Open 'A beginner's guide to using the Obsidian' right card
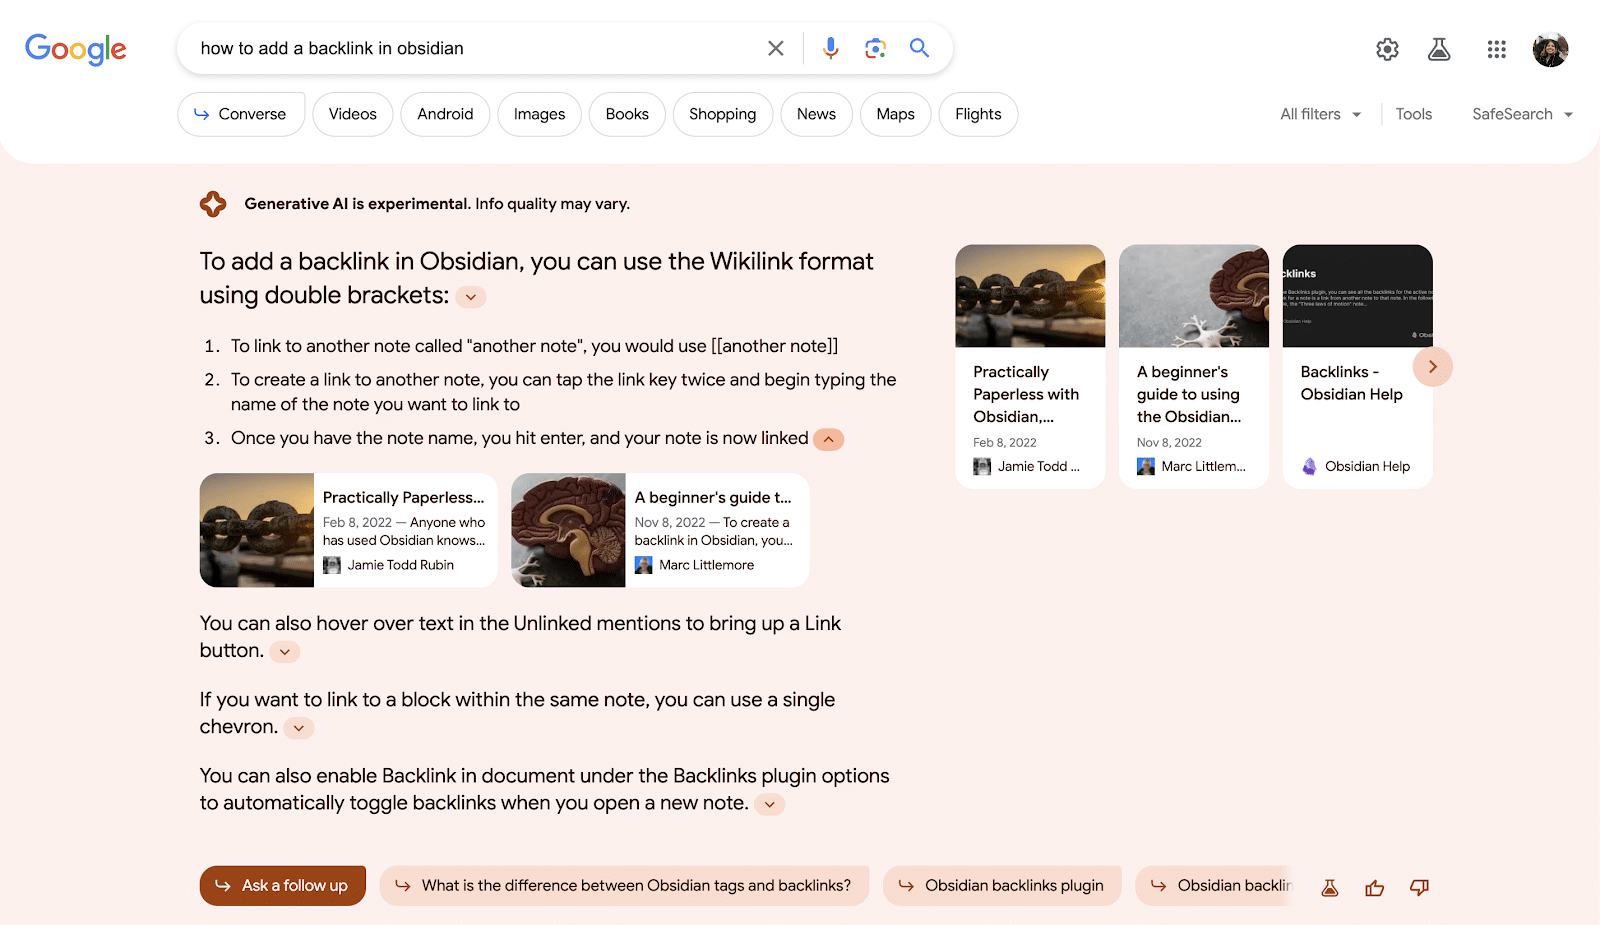This screenshot has width=1600, height=925. coord(1194,367)
